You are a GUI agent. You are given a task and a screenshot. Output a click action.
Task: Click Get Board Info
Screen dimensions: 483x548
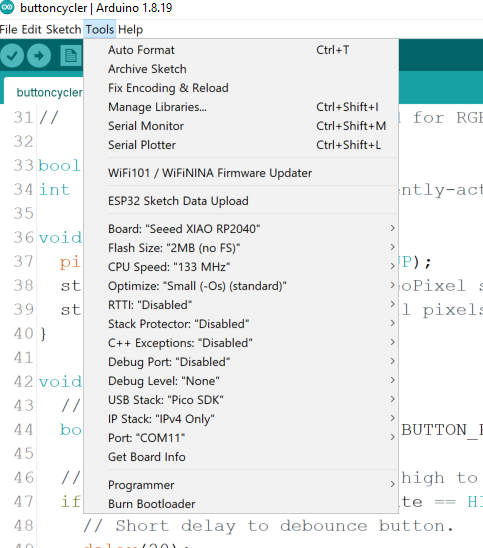tap(241, 457)
